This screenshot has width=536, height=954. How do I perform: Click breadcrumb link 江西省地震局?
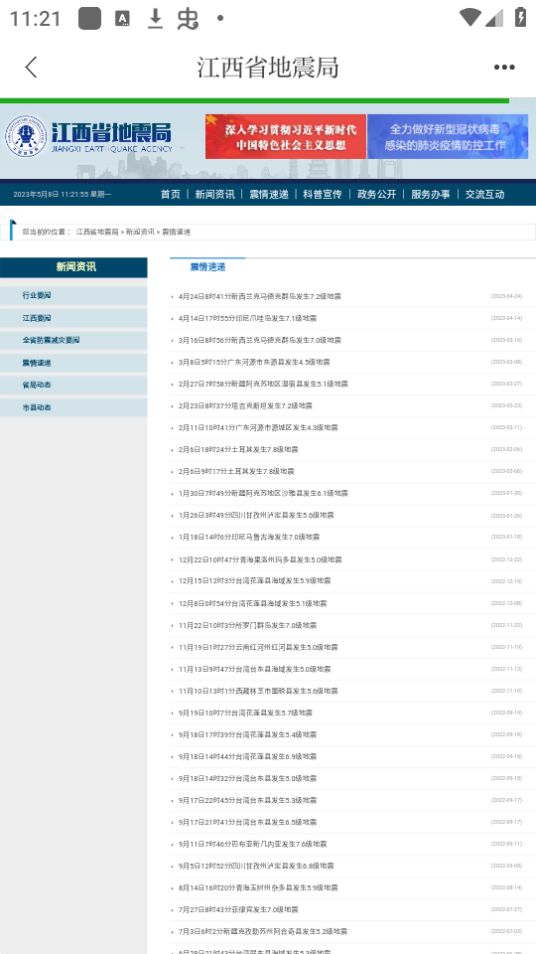pos(97,232)
